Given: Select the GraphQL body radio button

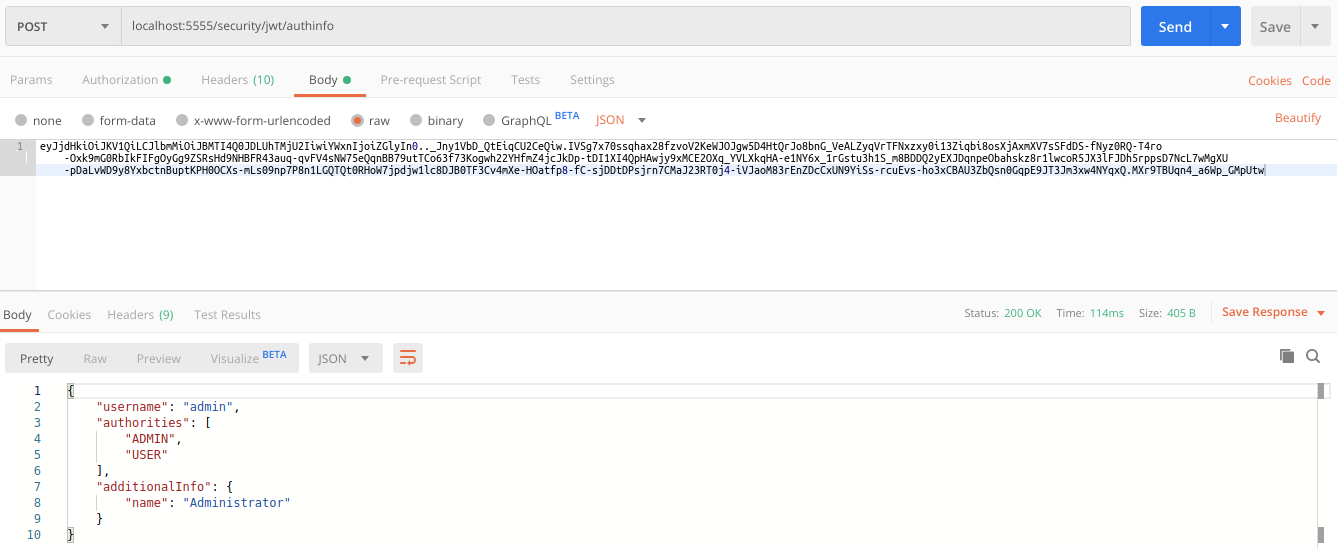Looking at the screenshot, I should [490, 120].
